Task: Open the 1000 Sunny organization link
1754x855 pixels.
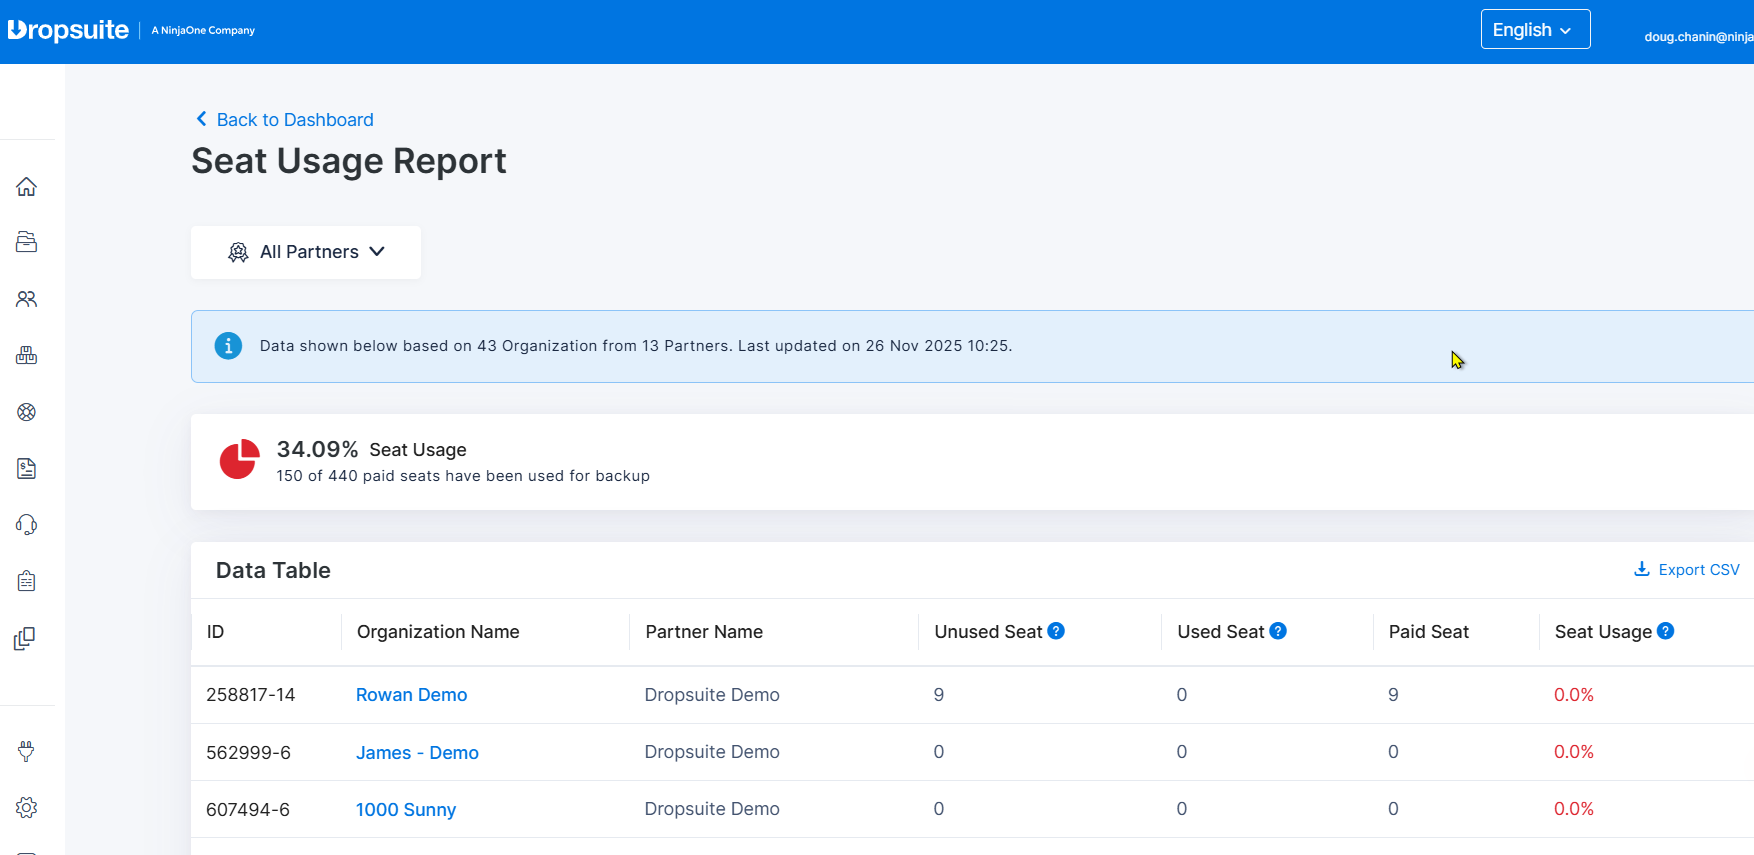Action: coord(406,810)
